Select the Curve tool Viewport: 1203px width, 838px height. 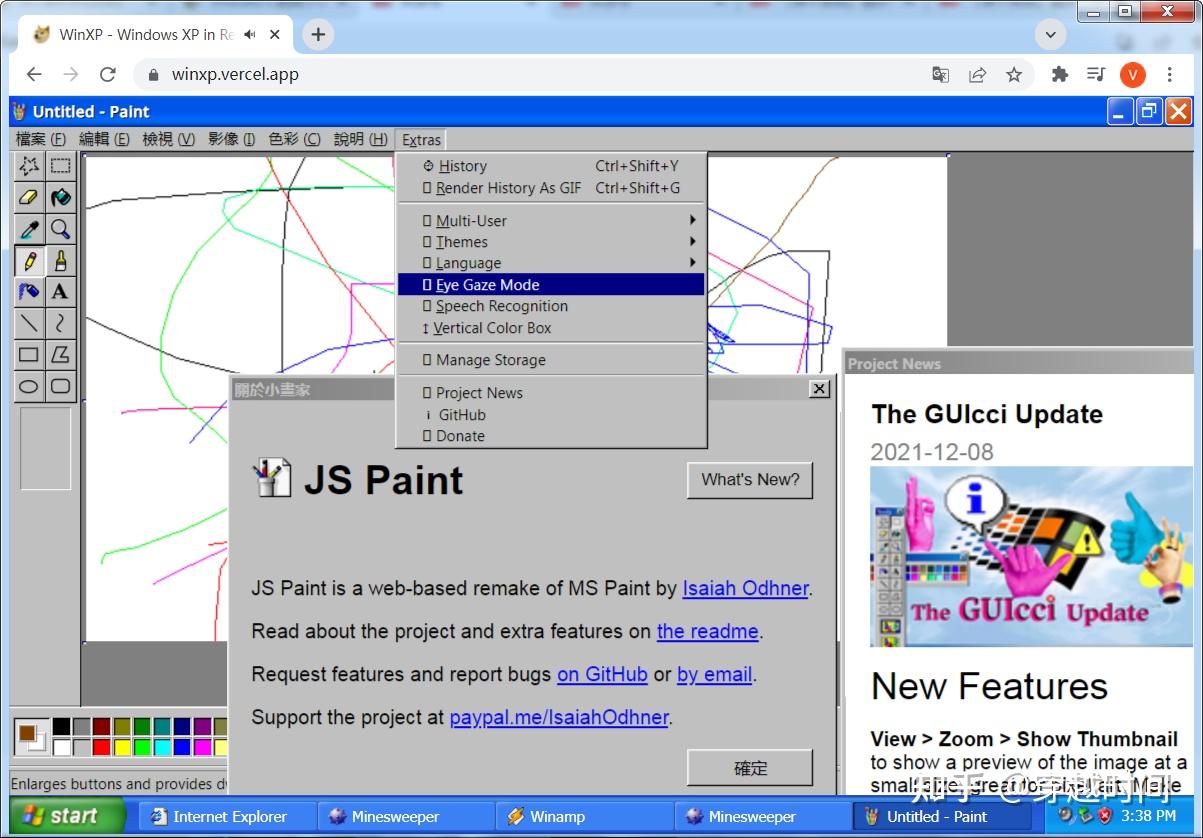click(60, 323)
